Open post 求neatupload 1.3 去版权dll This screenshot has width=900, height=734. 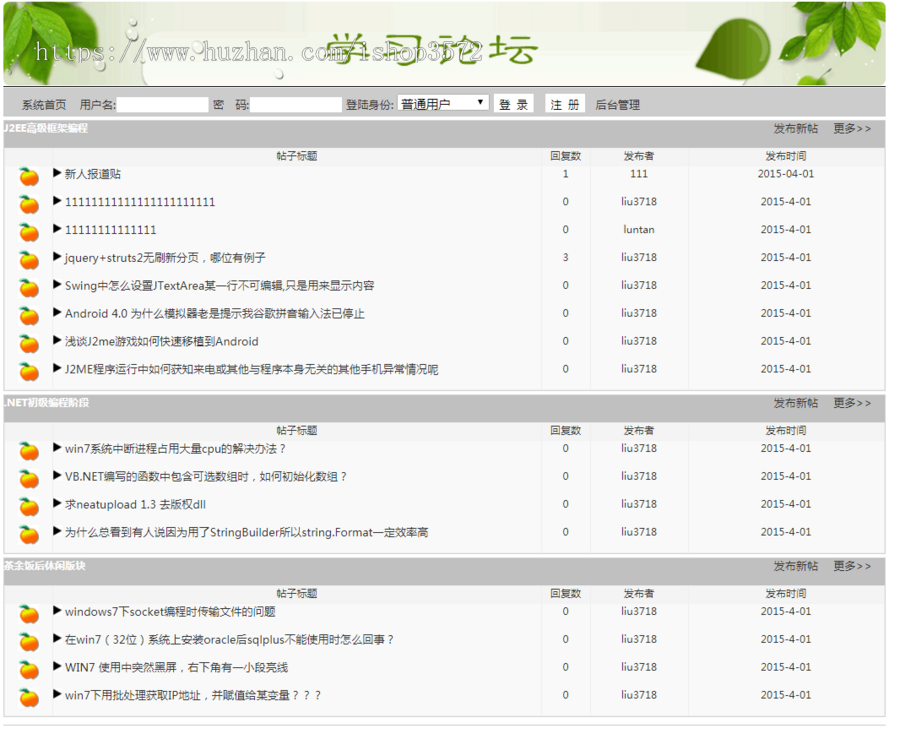pyautogui.click(x=135, y=504)
